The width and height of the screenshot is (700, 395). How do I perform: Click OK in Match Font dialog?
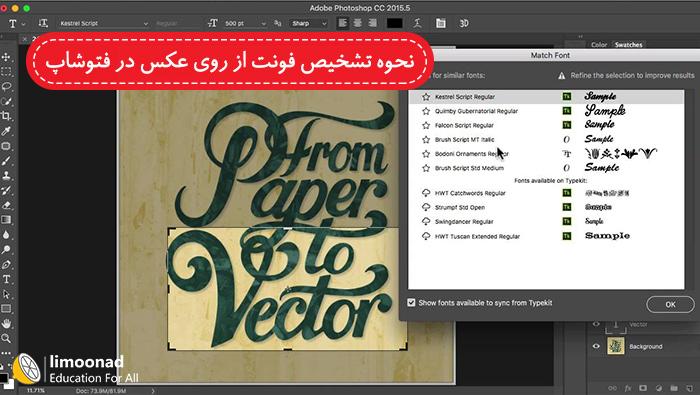[x=670, y=304]
